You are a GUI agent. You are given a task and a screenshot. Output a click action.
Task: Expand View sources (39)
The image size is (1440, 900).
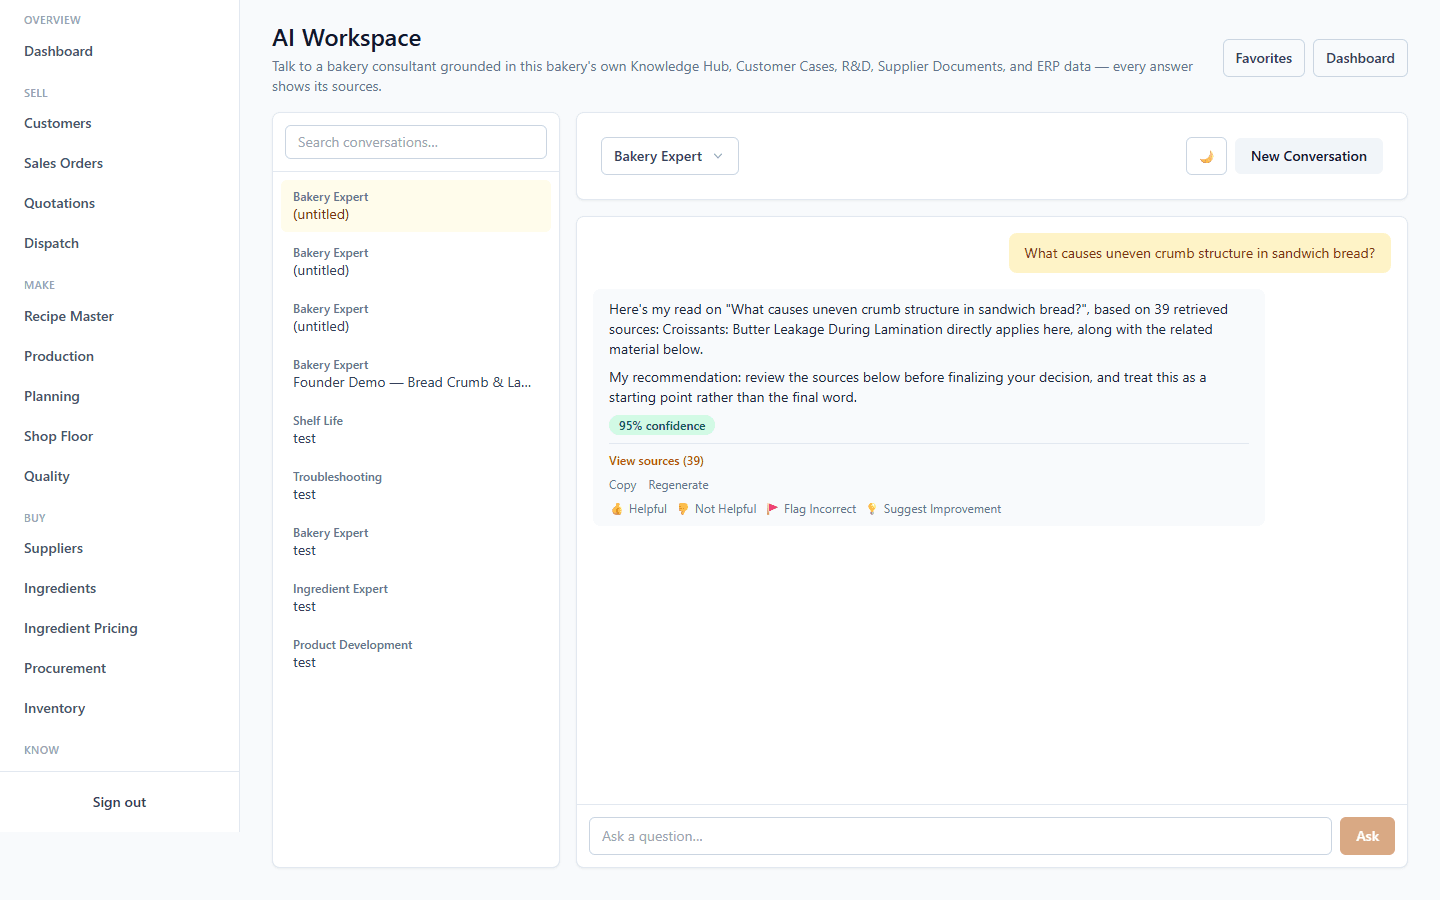(656, 461)
